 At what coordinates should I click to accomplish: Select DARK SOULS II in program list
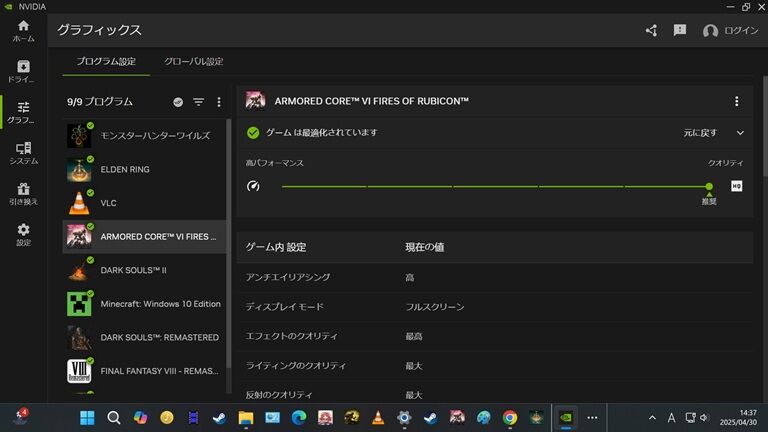click(144, 270)
